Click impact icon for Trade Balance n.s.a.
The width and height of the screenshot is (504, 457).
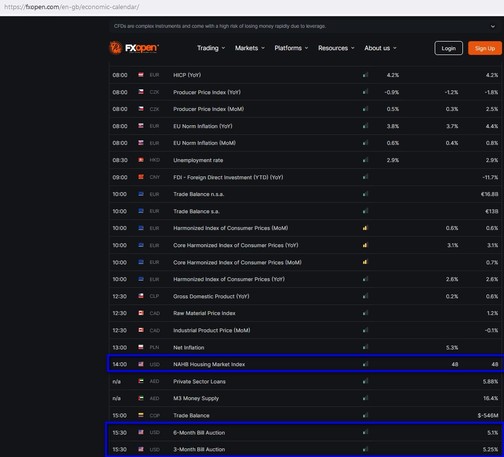point(365,194)
